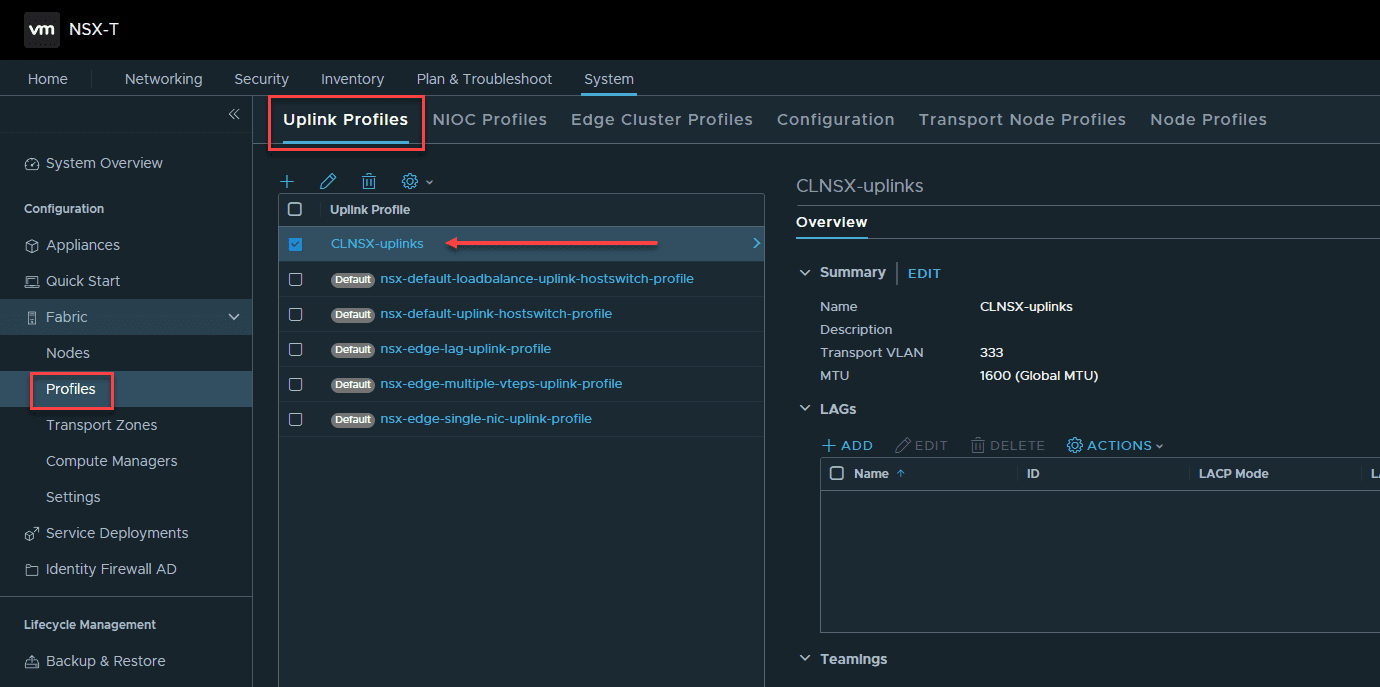Uncheck the CLNSX-uplinks profile checkbox
This screenshot has width=1380, height=687.
click(x=293, y=243)
